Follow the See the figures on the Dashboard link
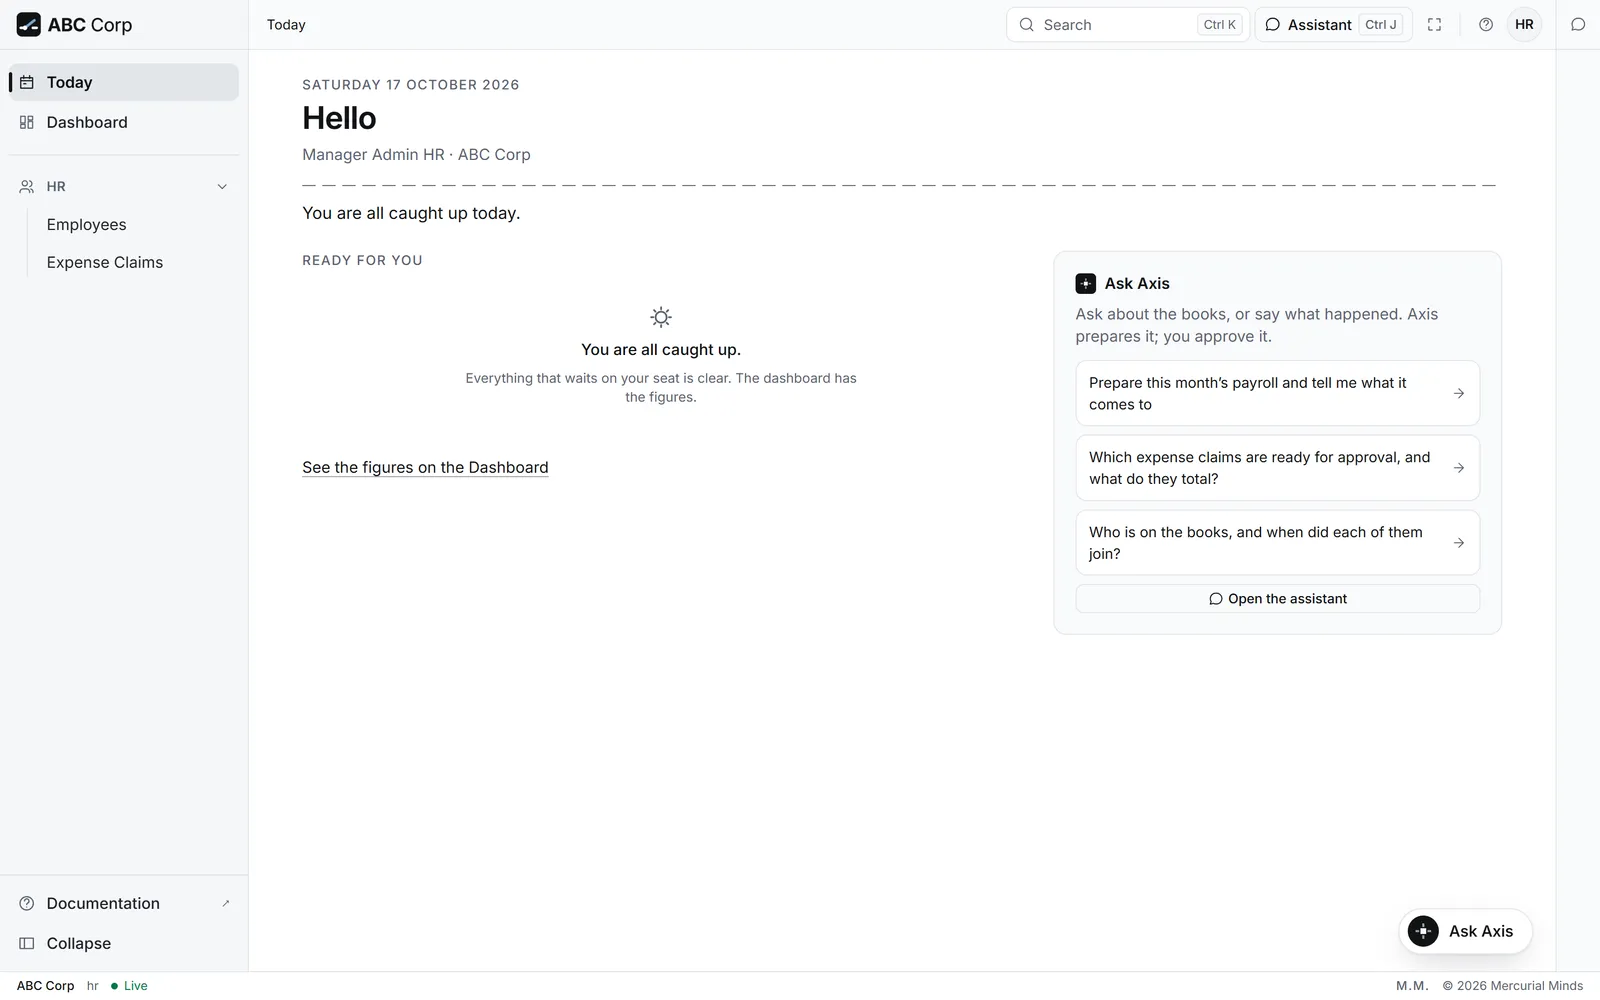 tap(425, 467)
